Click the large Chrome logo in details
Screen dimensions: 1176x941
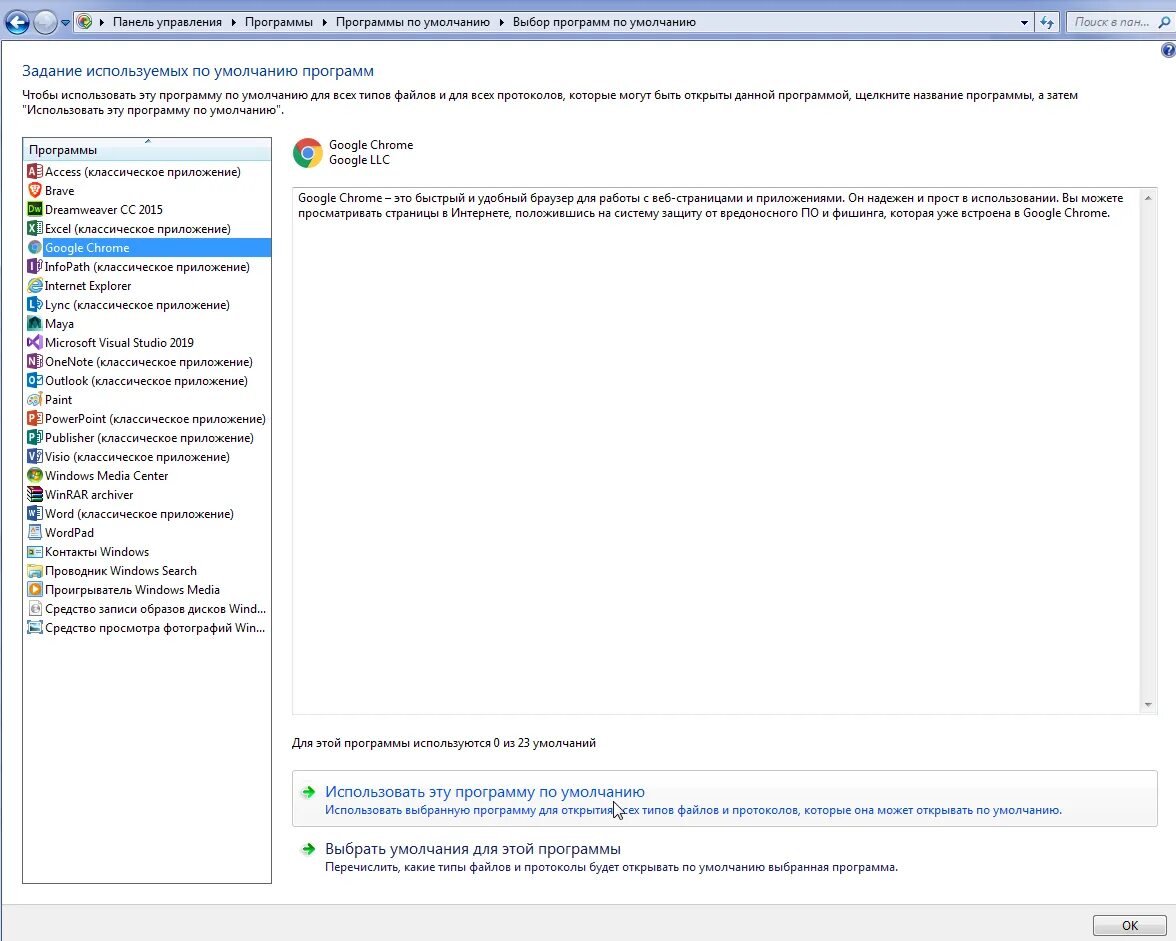coord(308,152)
